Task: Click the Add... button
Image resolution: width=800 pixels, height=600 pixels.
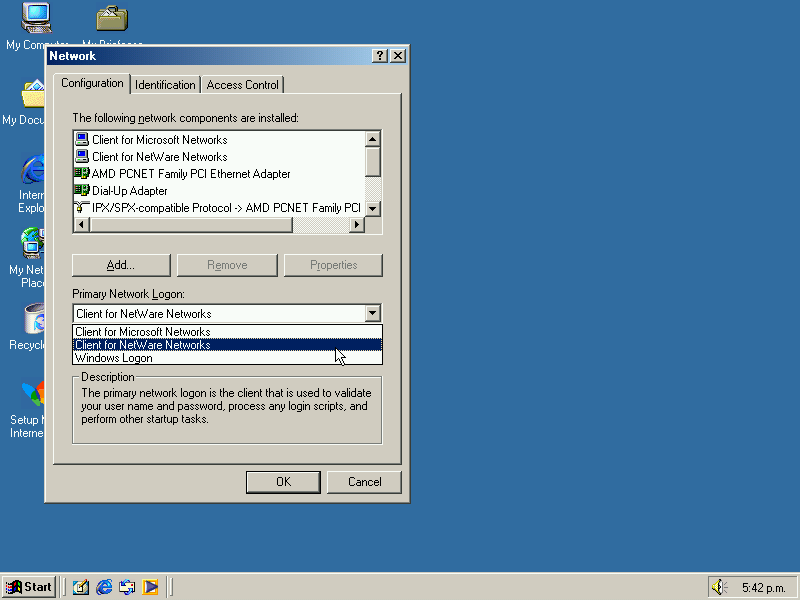Action: (121, 265)
